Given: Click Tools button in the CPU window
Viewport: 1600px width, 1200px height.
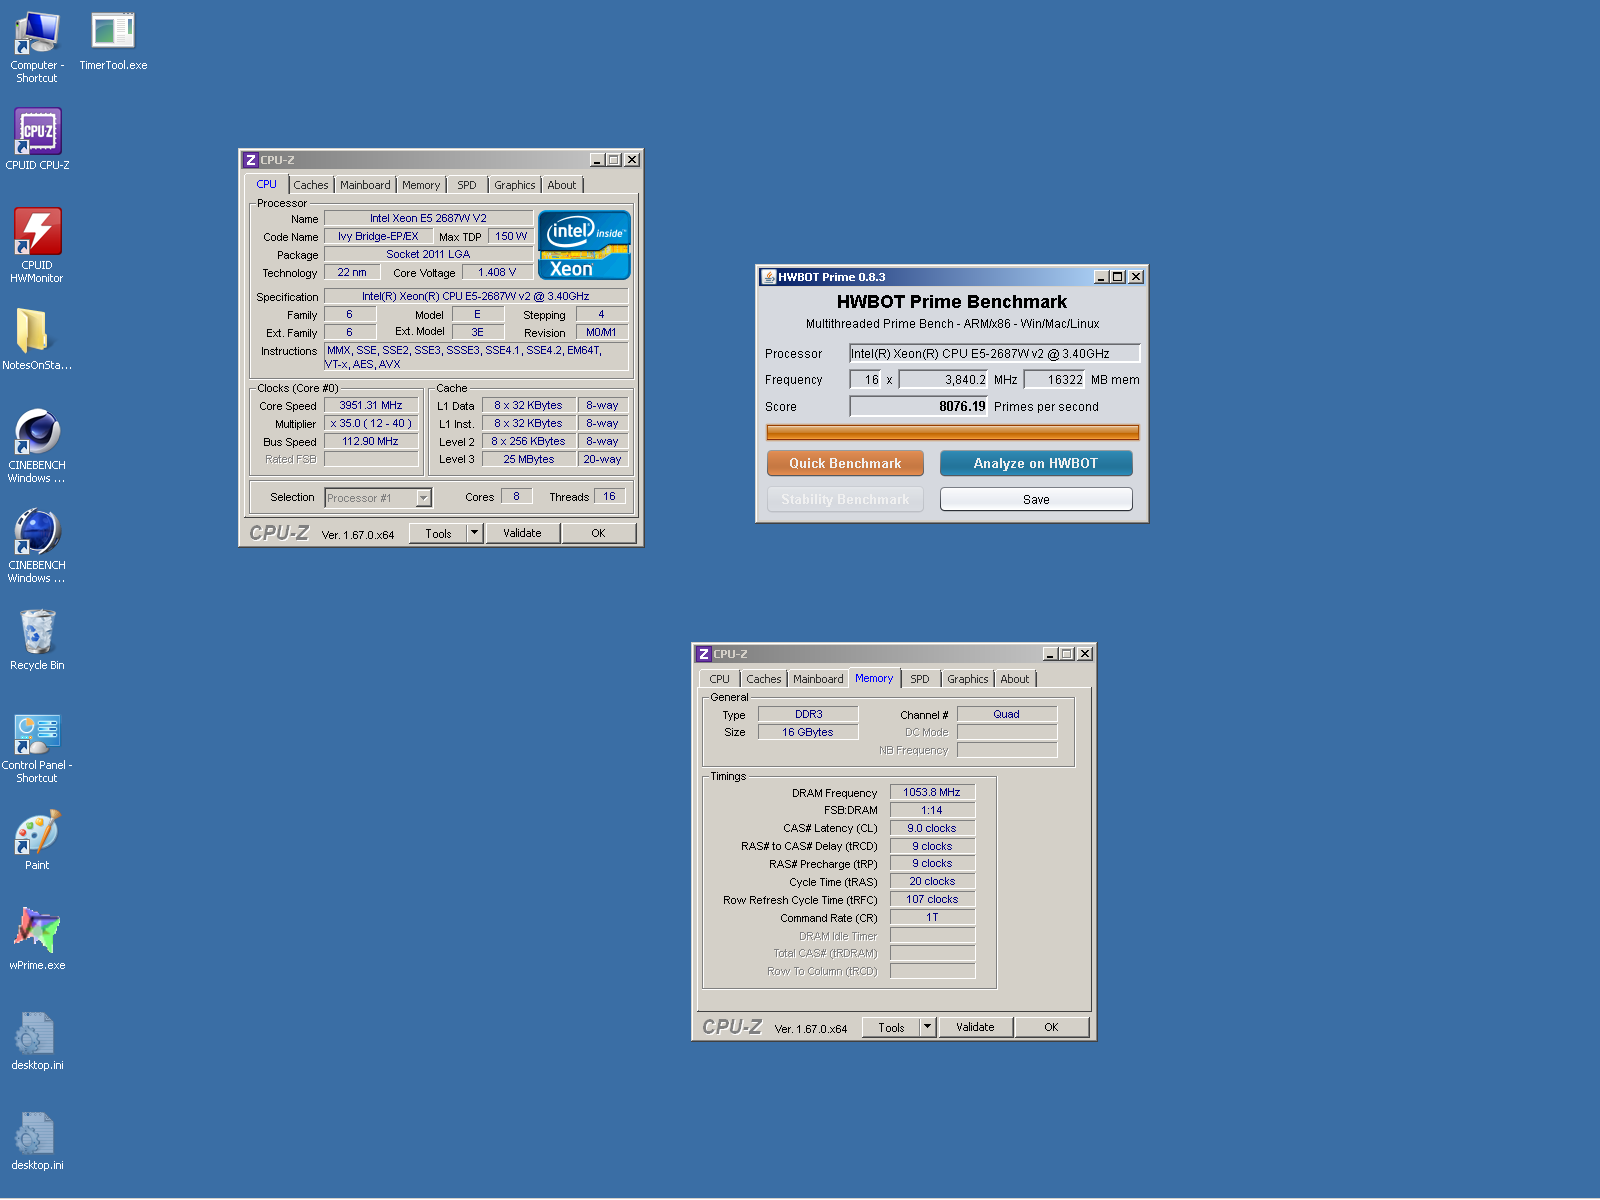Looking at the screenshot, I should pyautogui.click(x=439, y=533).
